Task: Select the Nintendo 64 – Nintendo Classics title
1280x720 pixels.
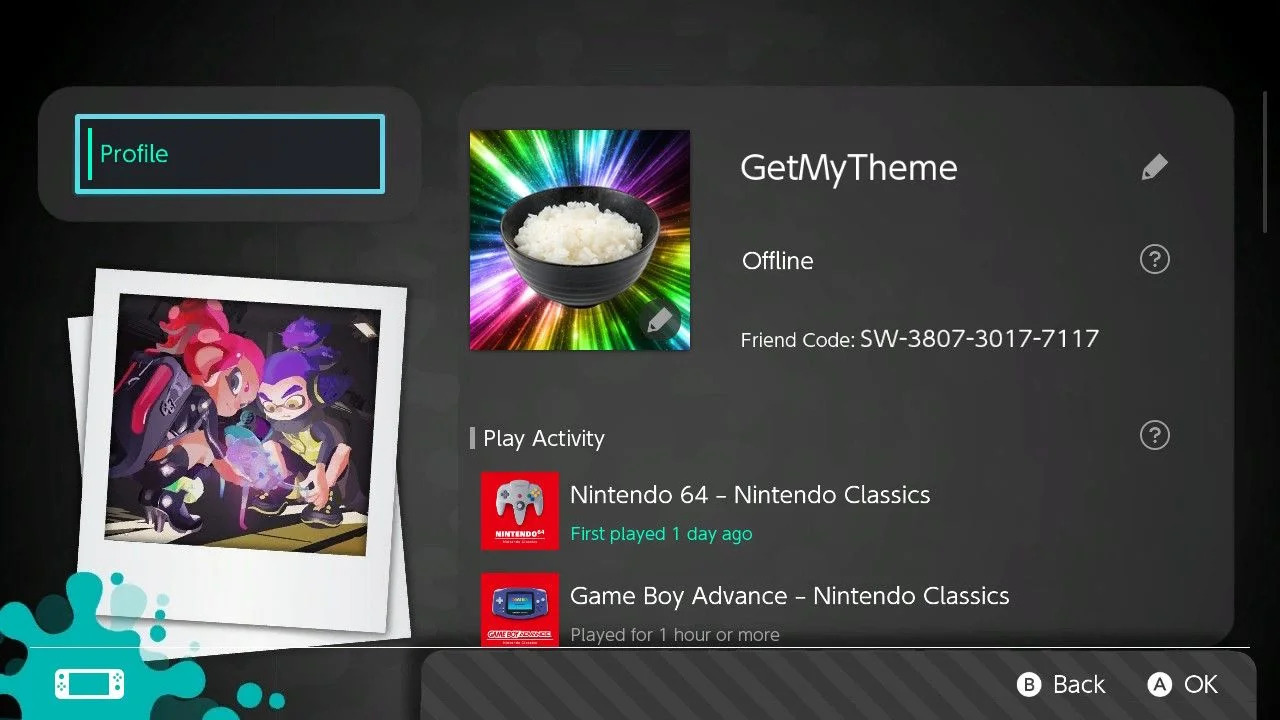Action: tap(750, 495)
